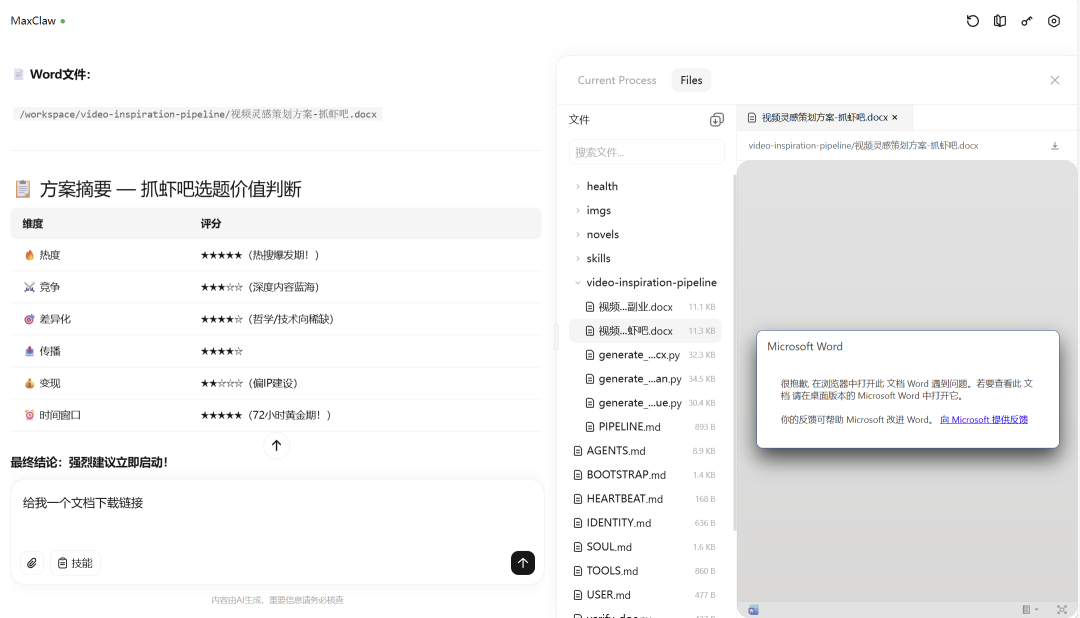1080x618 pixels.
Task: Click the key icon in header
Action: pos(1027,21)
